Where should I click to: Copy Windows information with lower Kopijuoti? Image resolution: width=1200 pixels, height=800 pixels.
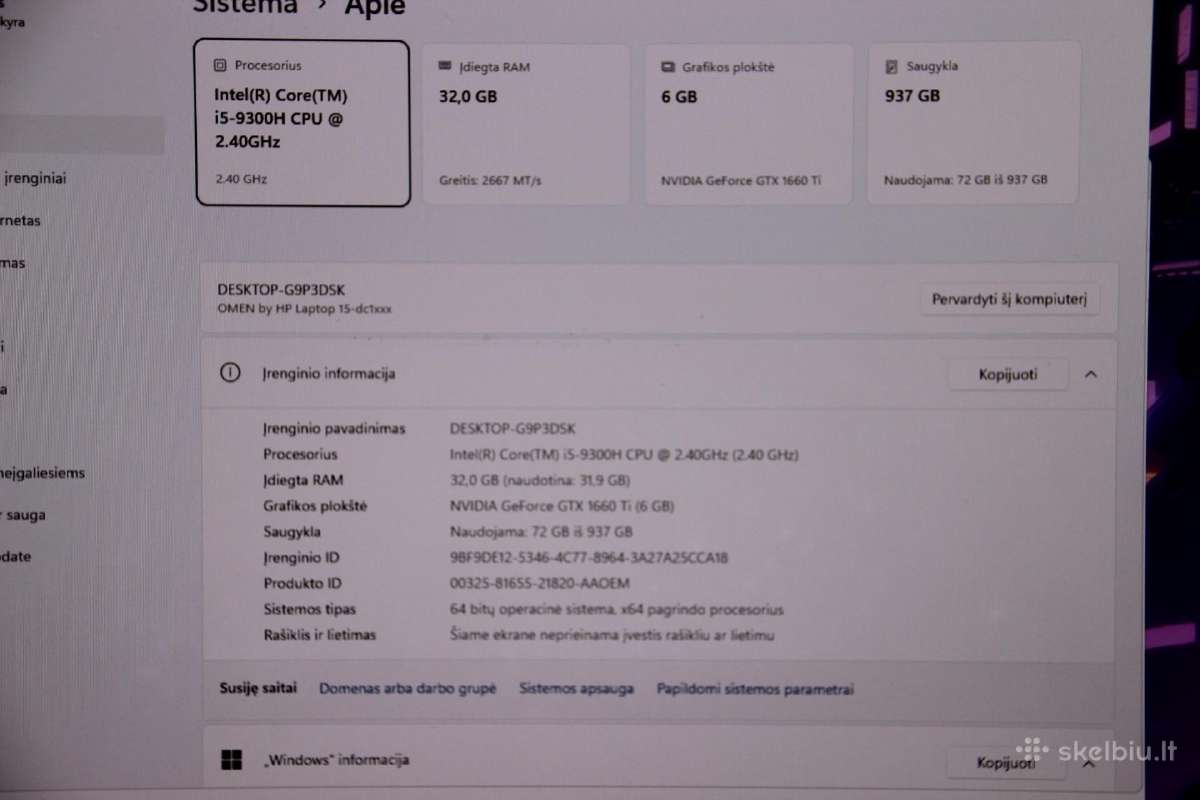click(x=1005, y=763)
